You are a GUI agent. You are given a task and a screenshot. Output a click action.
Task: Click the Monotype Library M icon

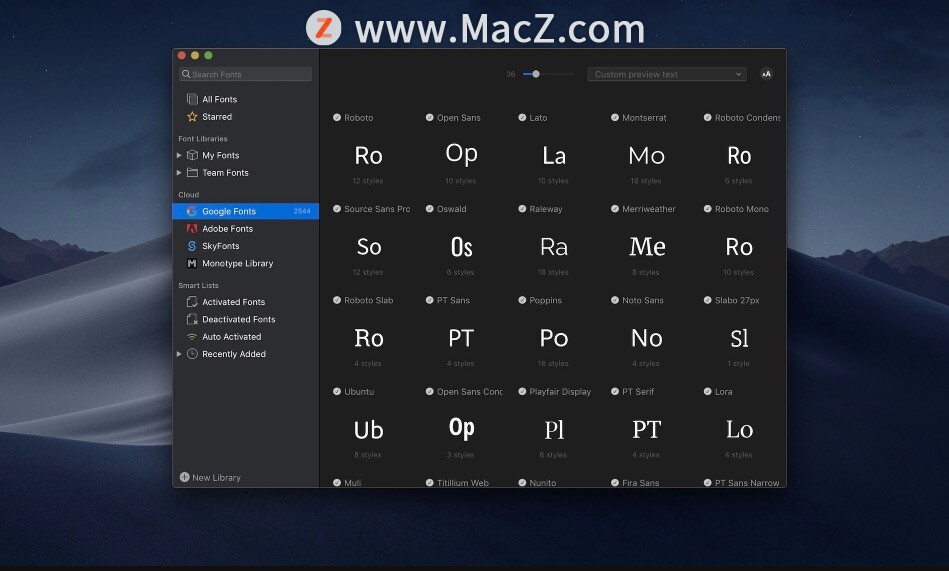(192, 263)
